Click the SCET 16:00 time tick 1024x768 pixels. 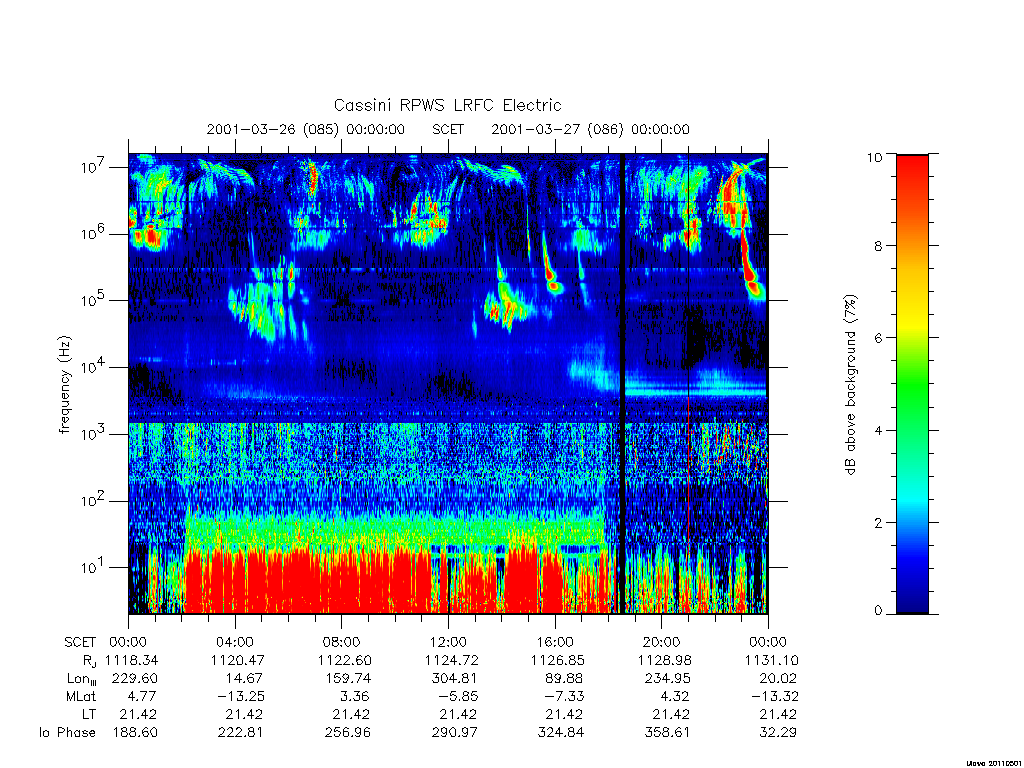tap(555, 642)
